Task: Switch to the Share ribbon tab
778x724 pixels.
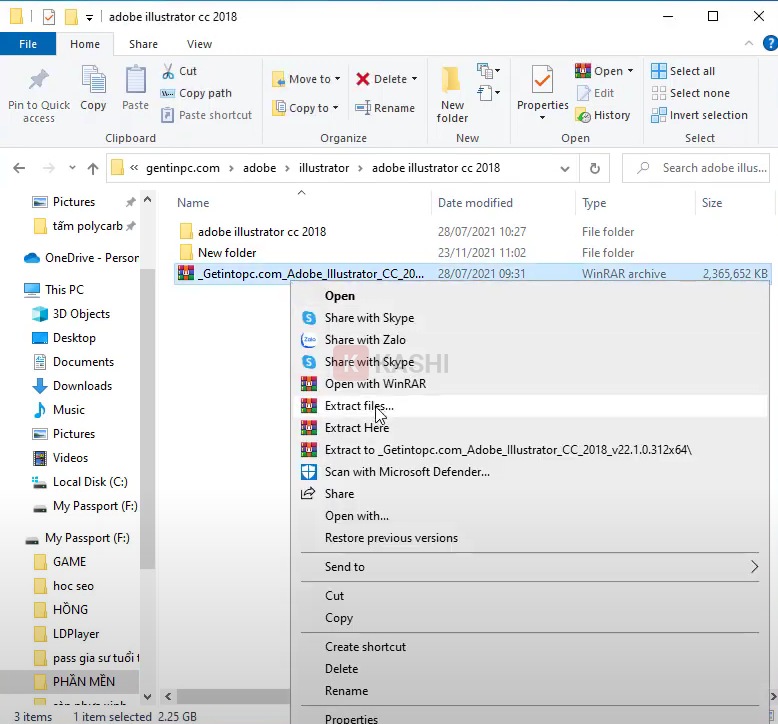Action: pos(143,44)
